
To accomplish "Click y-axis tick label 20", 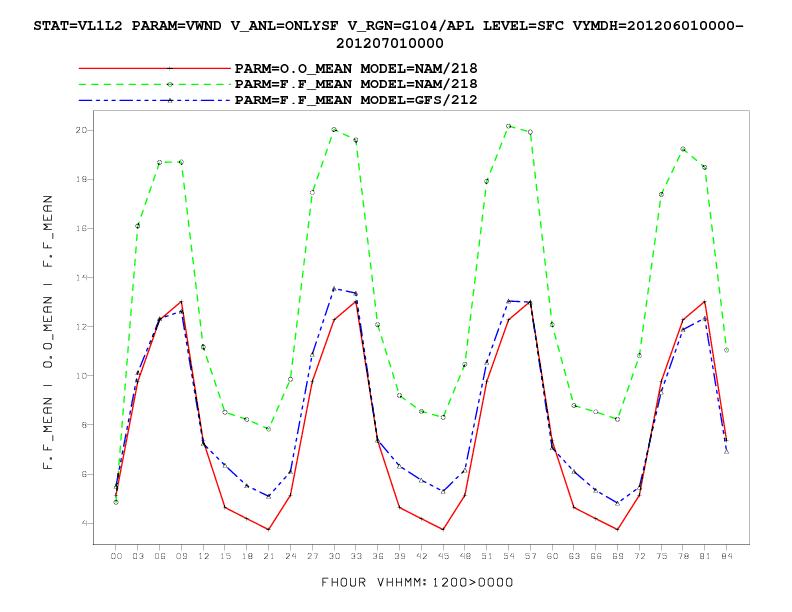I will pyautogui.click(x=81, y=130).
